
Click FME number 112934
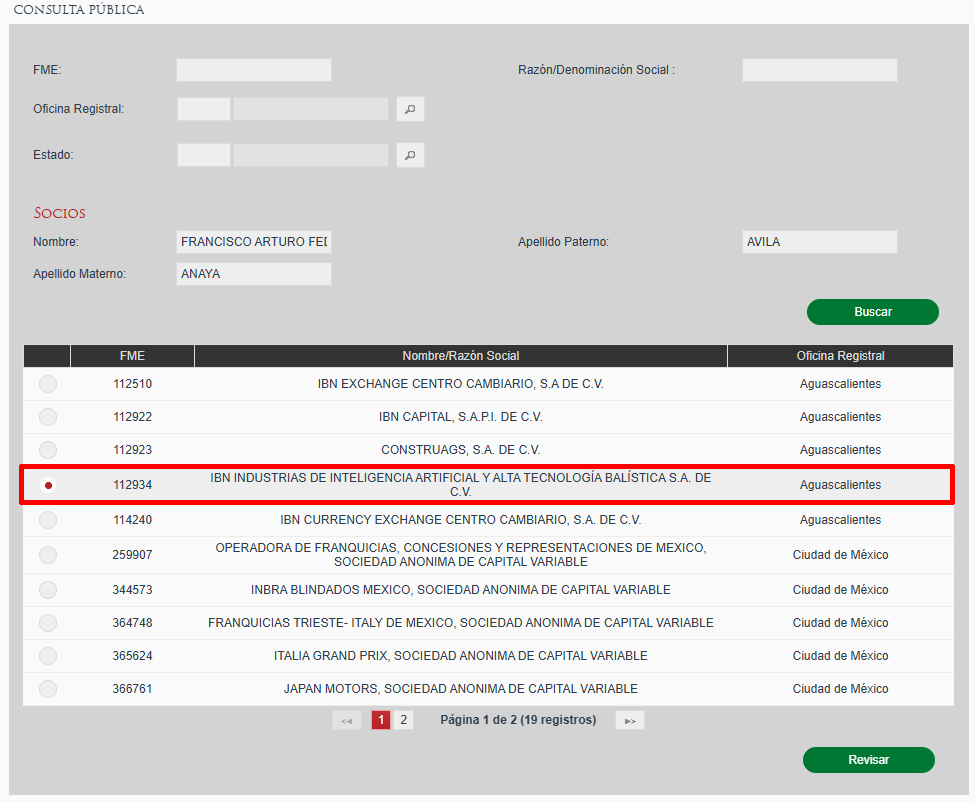tap(132, 485)
